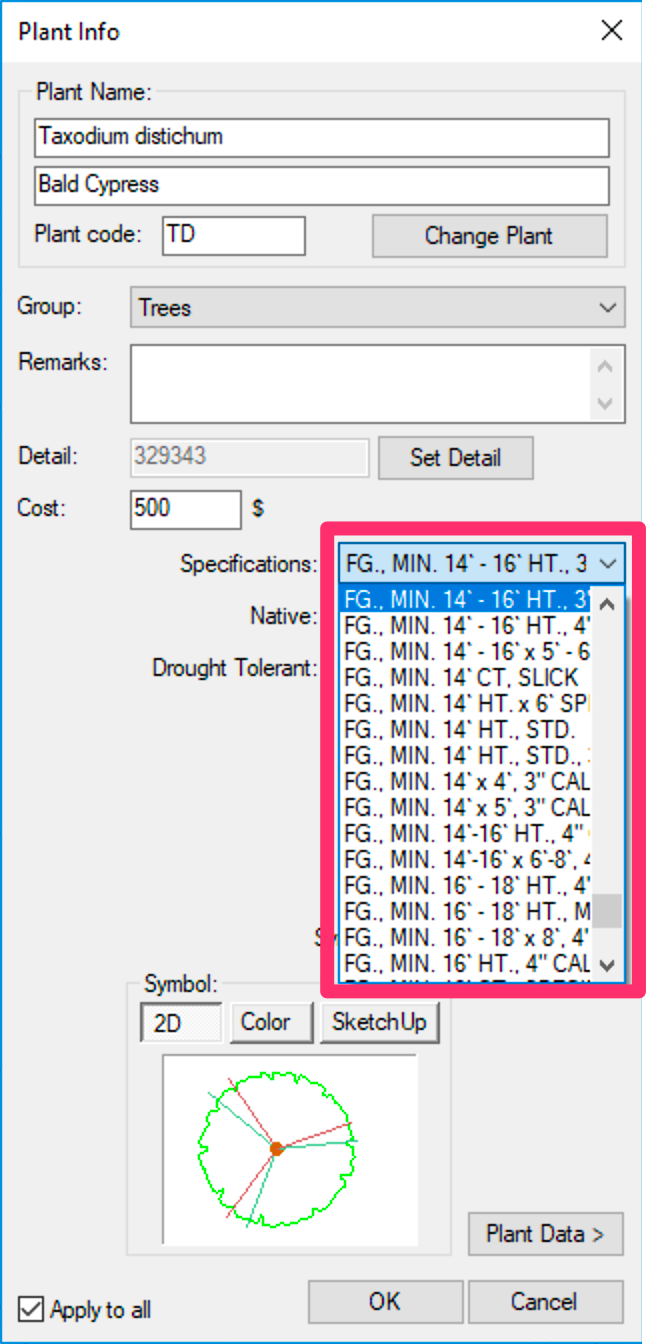This screenshot has height=1344, width=646.
Task: Click the Cancel button
Action: point(545,1301)
